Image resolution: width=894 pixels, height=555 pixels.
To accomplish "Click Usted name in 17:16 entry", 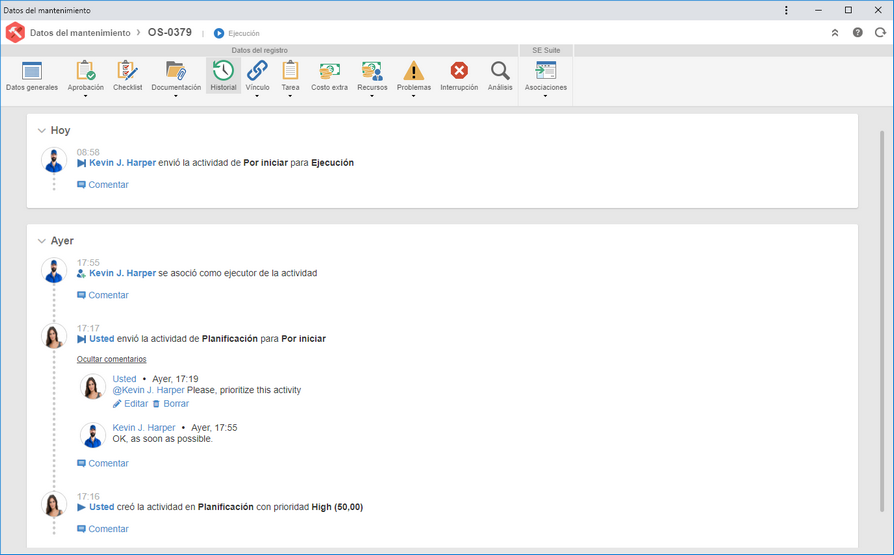I will (x=101, y=507).
